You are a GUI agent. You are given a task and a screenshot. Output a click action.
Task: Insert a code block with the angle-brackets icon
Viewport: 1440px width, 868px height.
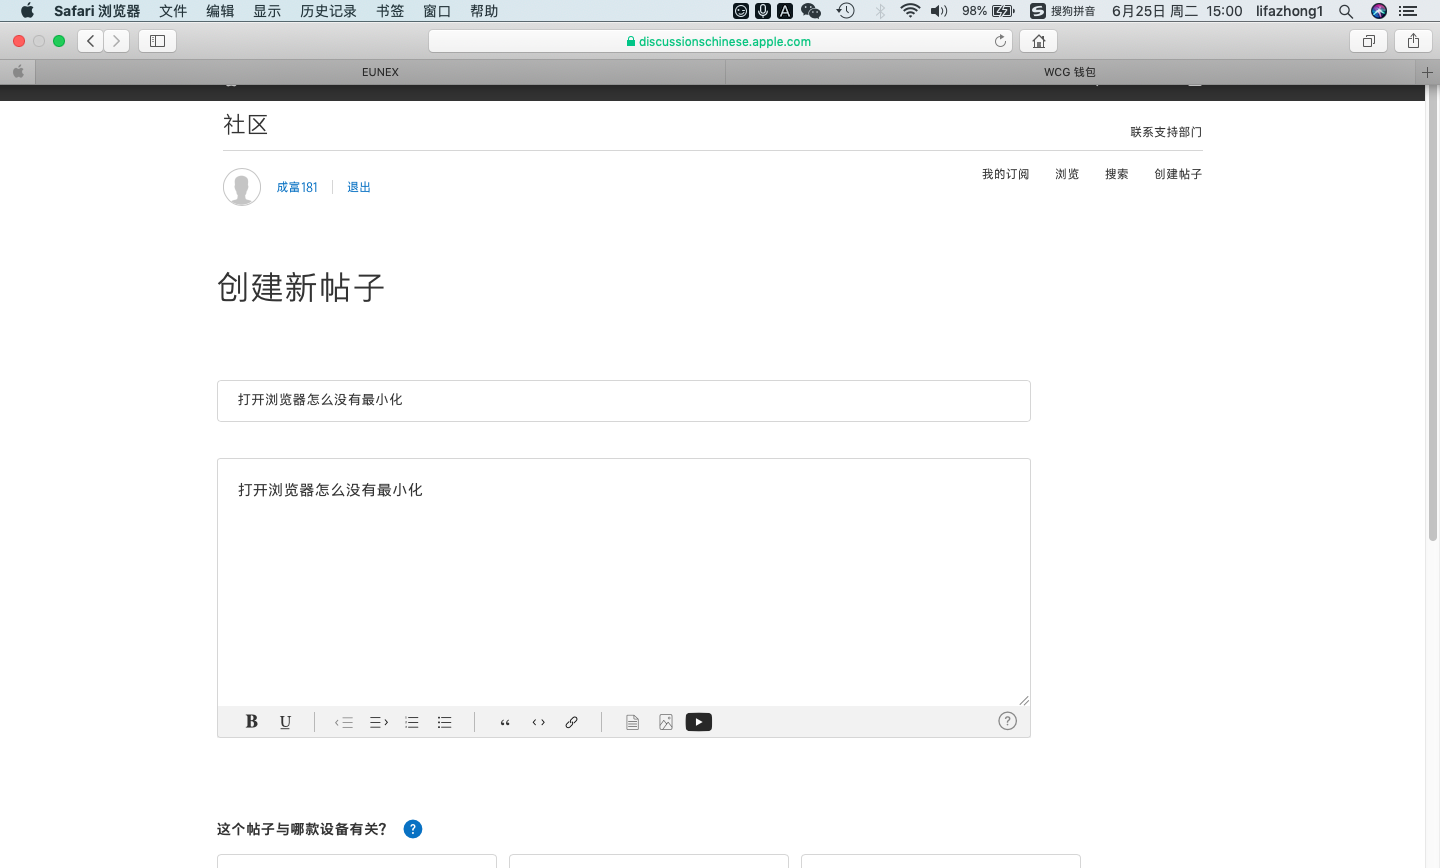pos(539,722)
